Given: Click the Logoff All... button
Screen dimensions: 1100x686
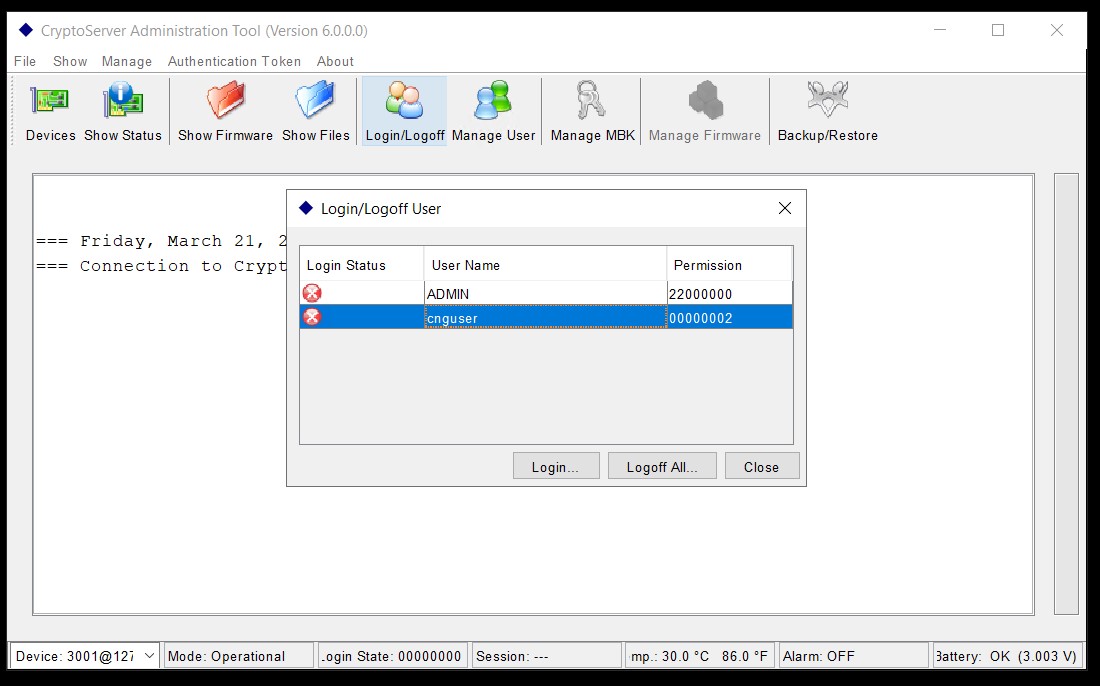Looking at the screenshot, I should tap(662, 466).
